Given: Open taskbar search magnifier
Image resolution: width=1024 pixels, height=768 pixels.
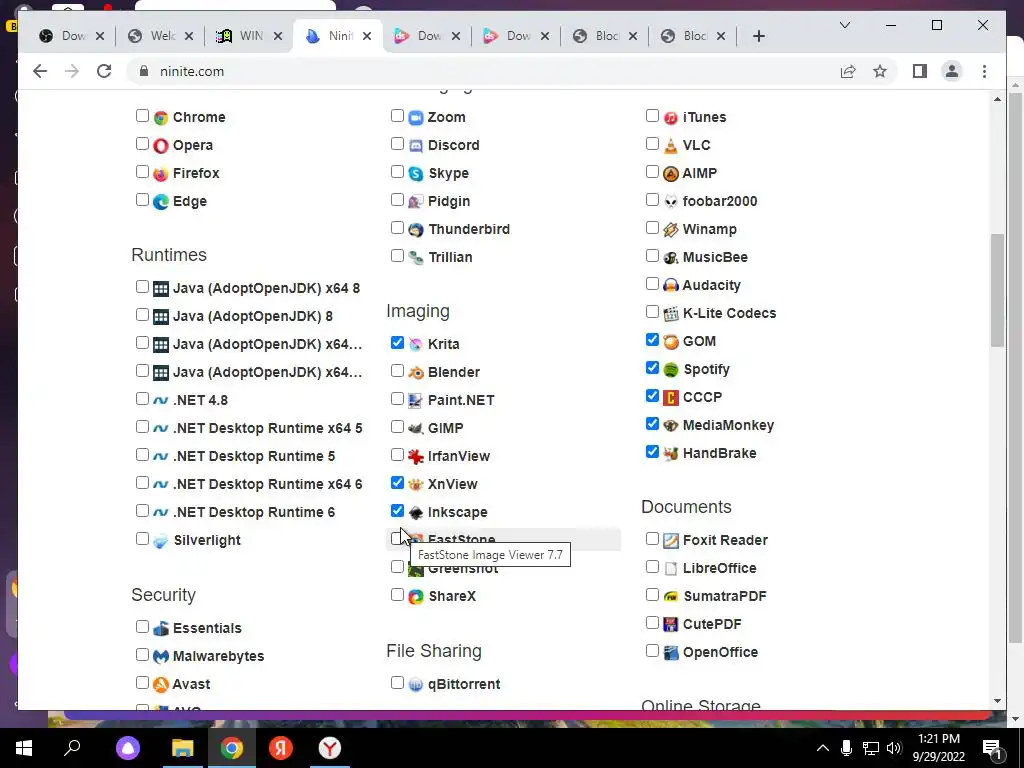Looking at the screenshot, I should tap(72, 748).
